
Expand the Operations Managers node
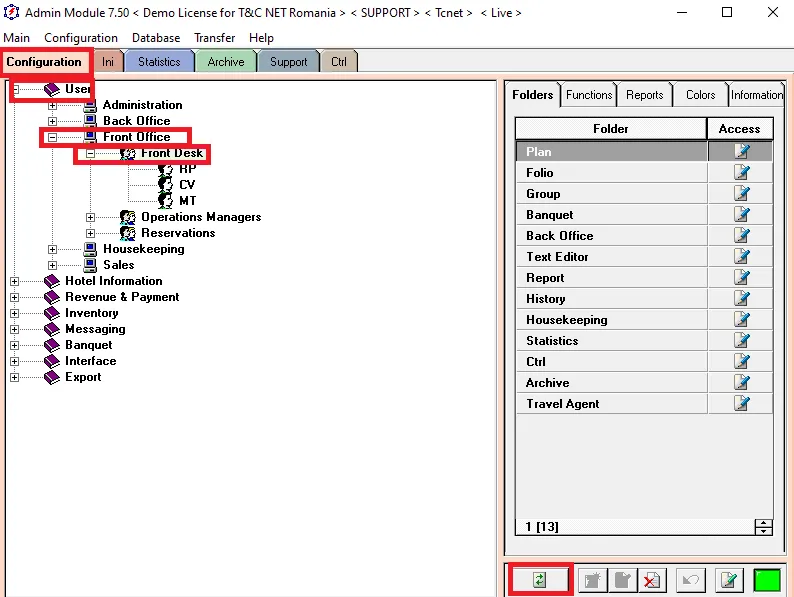pyautogui.click(x=90, y=217)
